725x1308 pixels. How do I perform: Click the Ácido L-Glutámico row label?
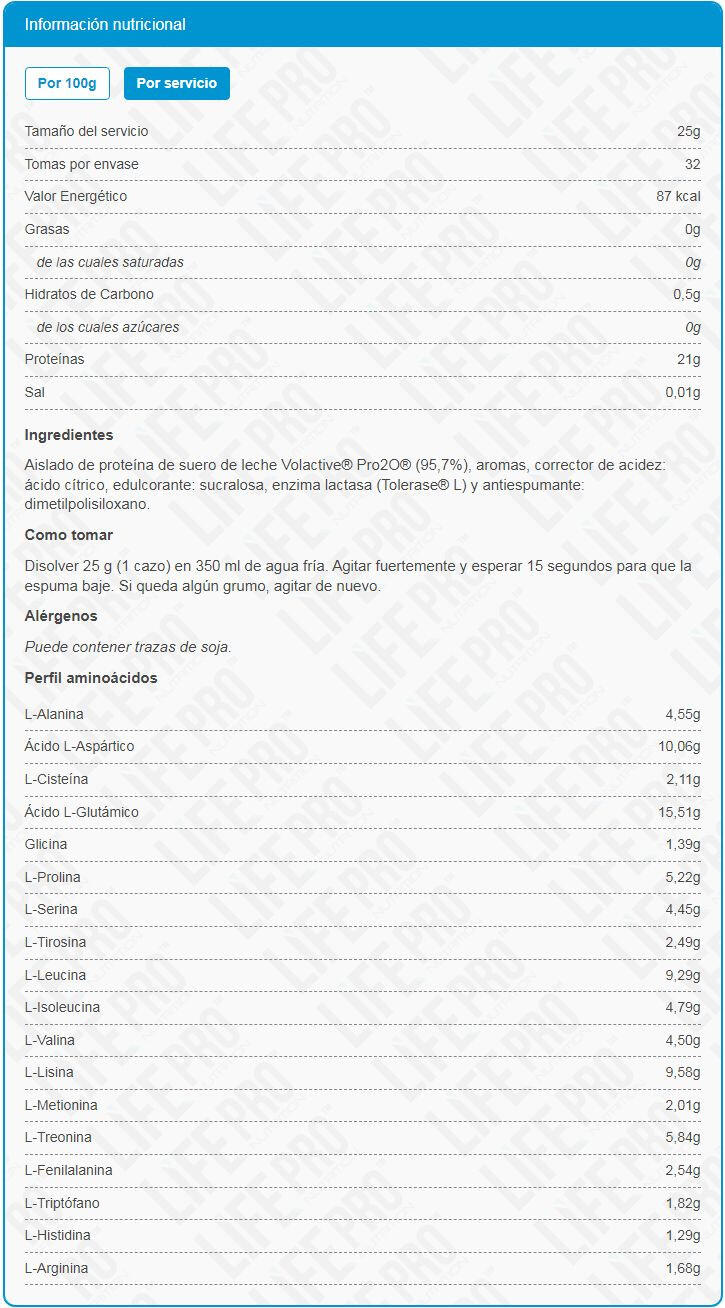coord(81,812)
